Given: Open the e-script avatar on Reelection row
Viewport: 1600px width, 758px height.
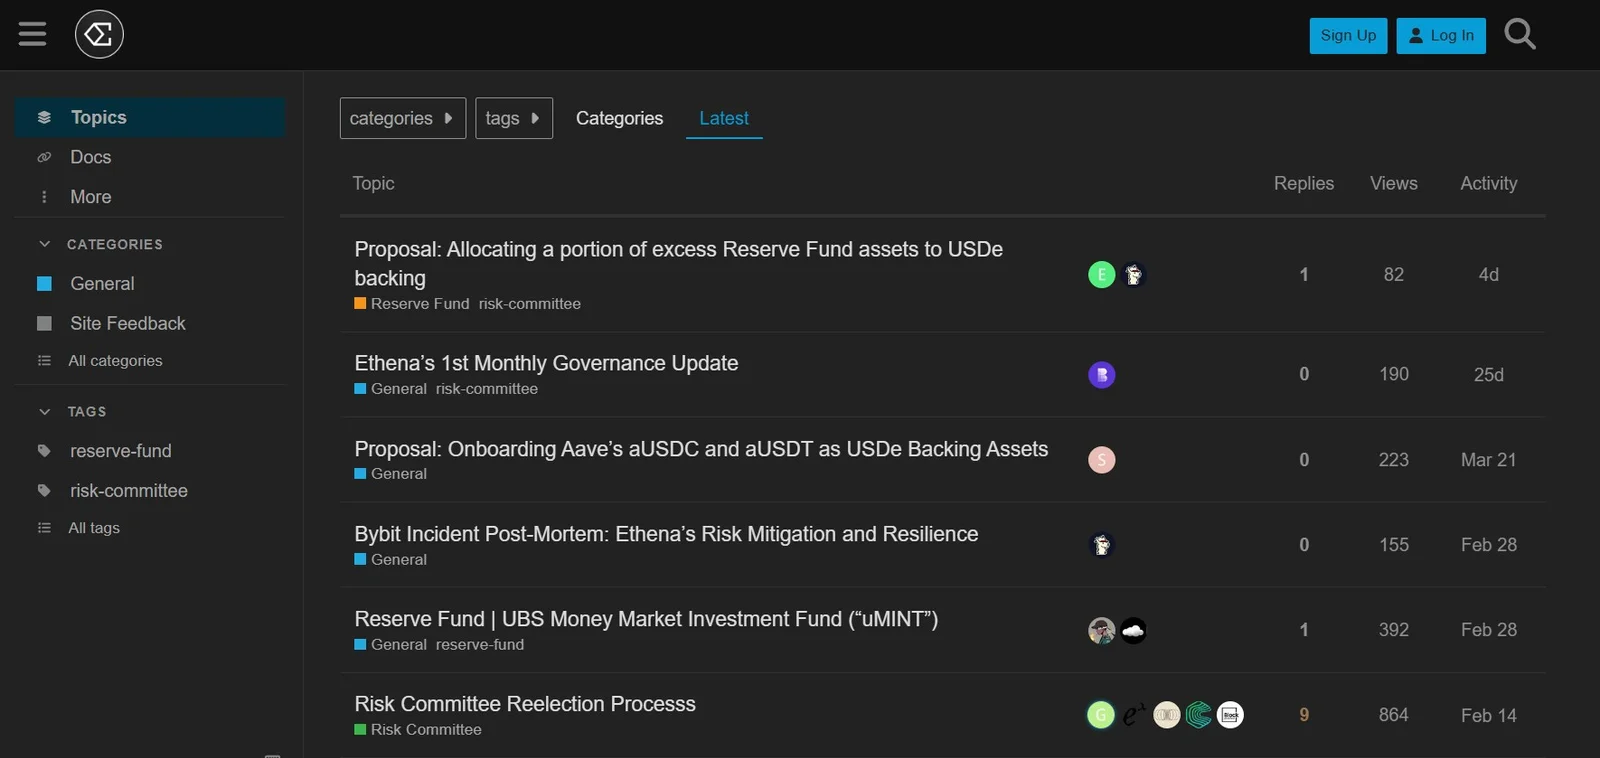Looking at the screenshot, I should click(x=1133, y=715).
